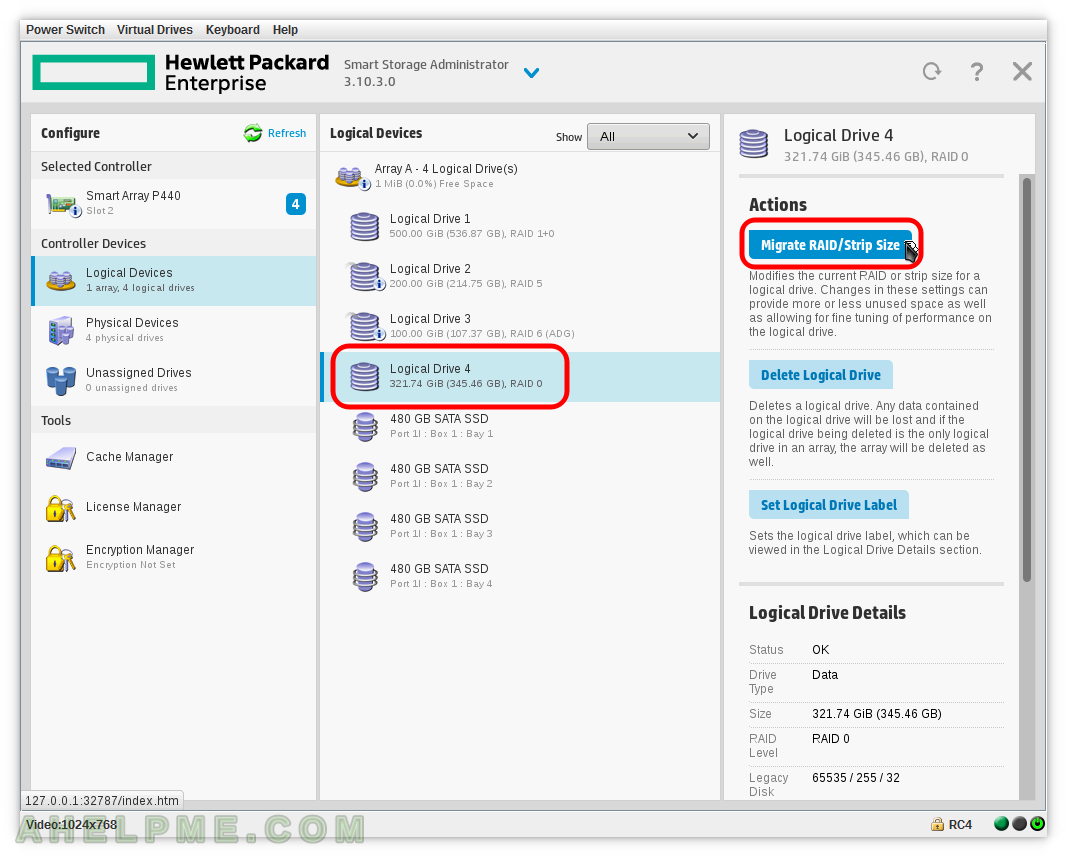
Task: Click the RC4 lock icon in status bar
Action: pos(938,825)
